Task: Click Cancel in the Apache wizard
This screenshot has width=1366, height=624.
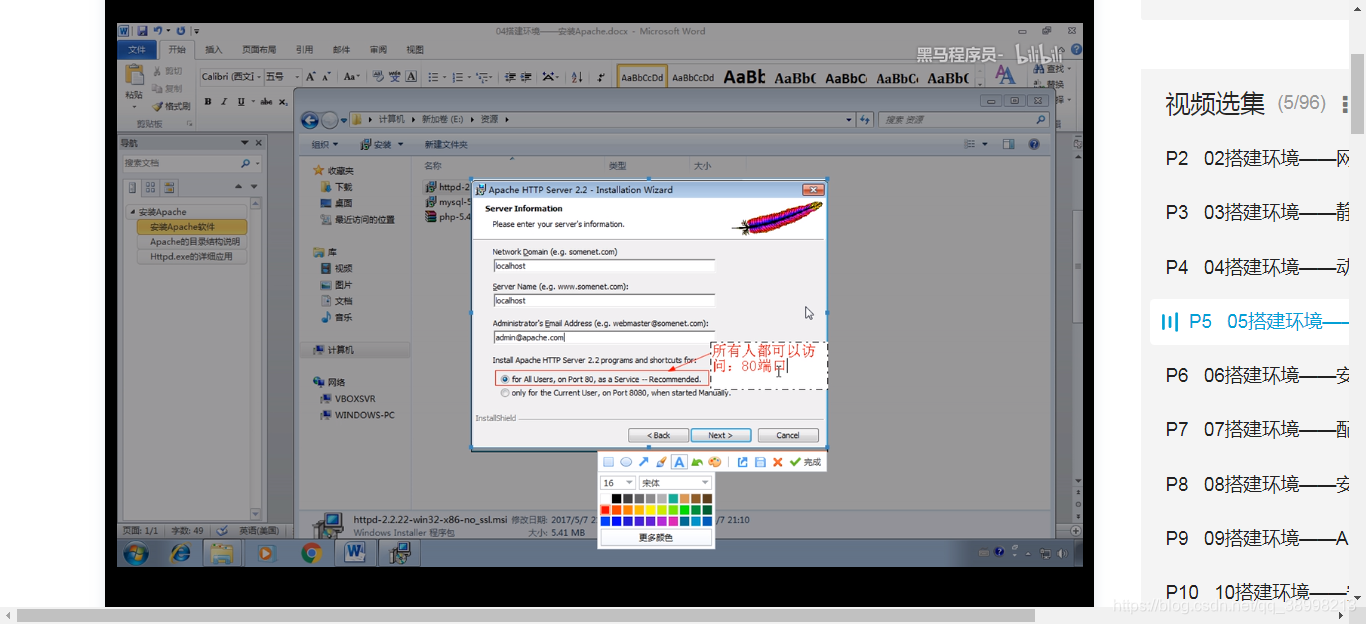Action: [788, 435]
